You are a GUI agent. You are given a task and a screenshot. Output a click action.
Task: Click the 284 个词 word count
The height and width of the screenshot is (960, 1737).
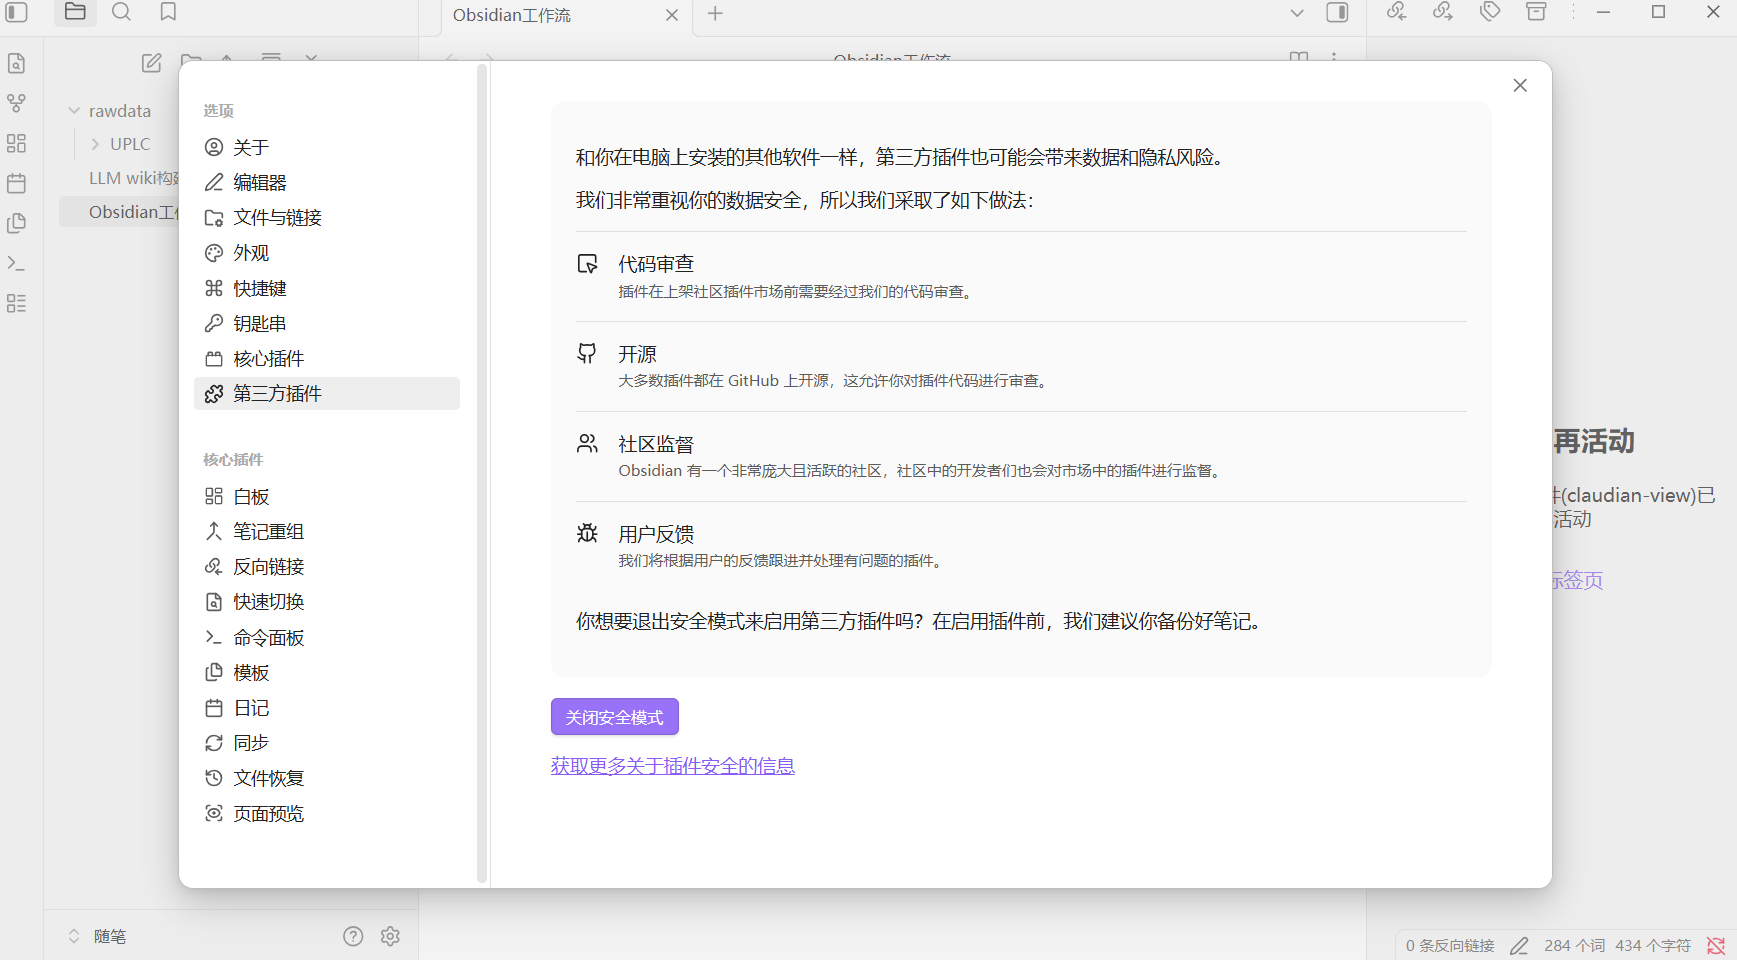point(1574,946)
